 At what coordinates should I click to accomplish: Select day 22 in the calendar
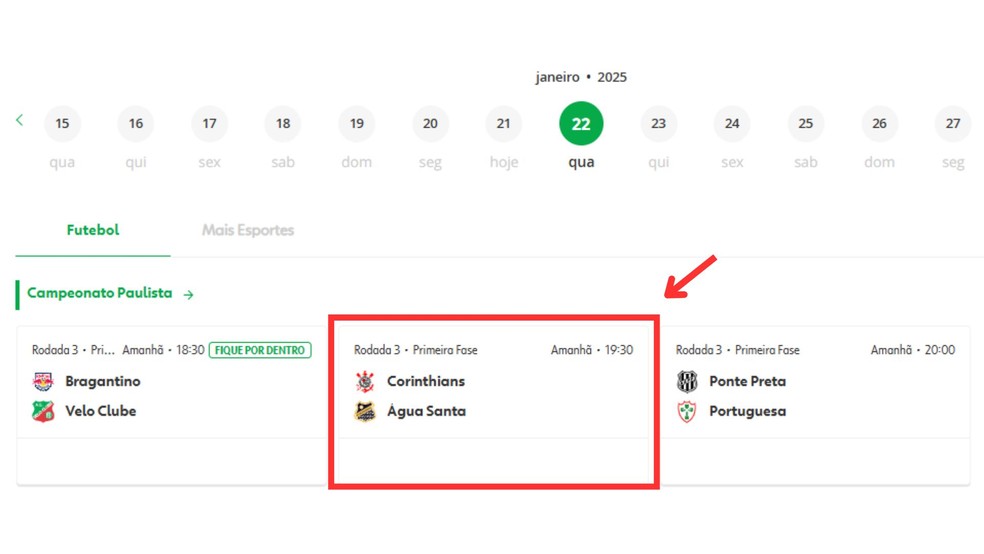click(x=581, y=124)
